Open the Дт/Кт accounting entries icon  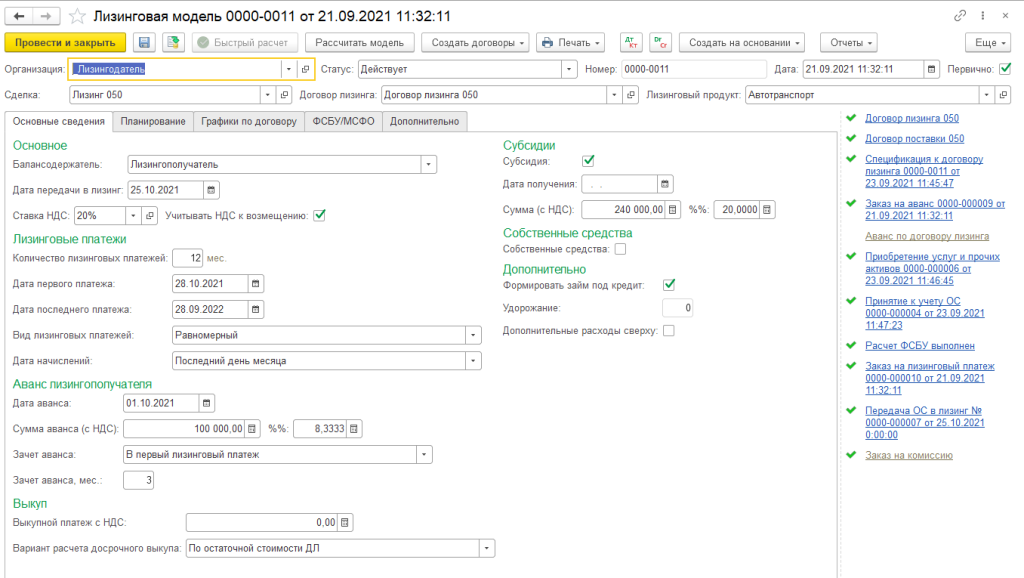(x=631, y=43)
